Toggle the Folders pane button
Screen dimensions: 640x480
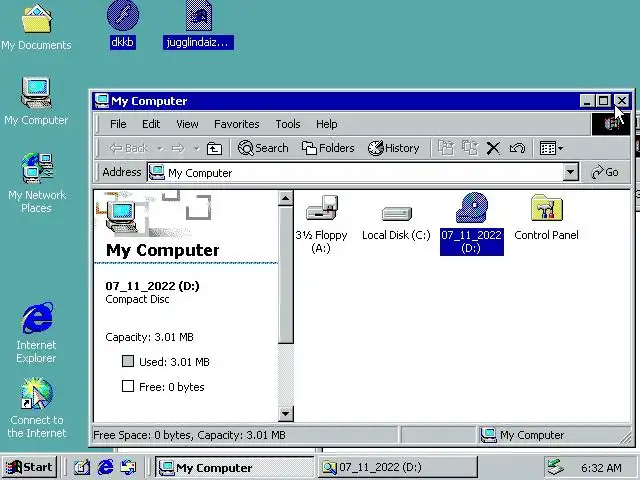(x=328, y=148)
